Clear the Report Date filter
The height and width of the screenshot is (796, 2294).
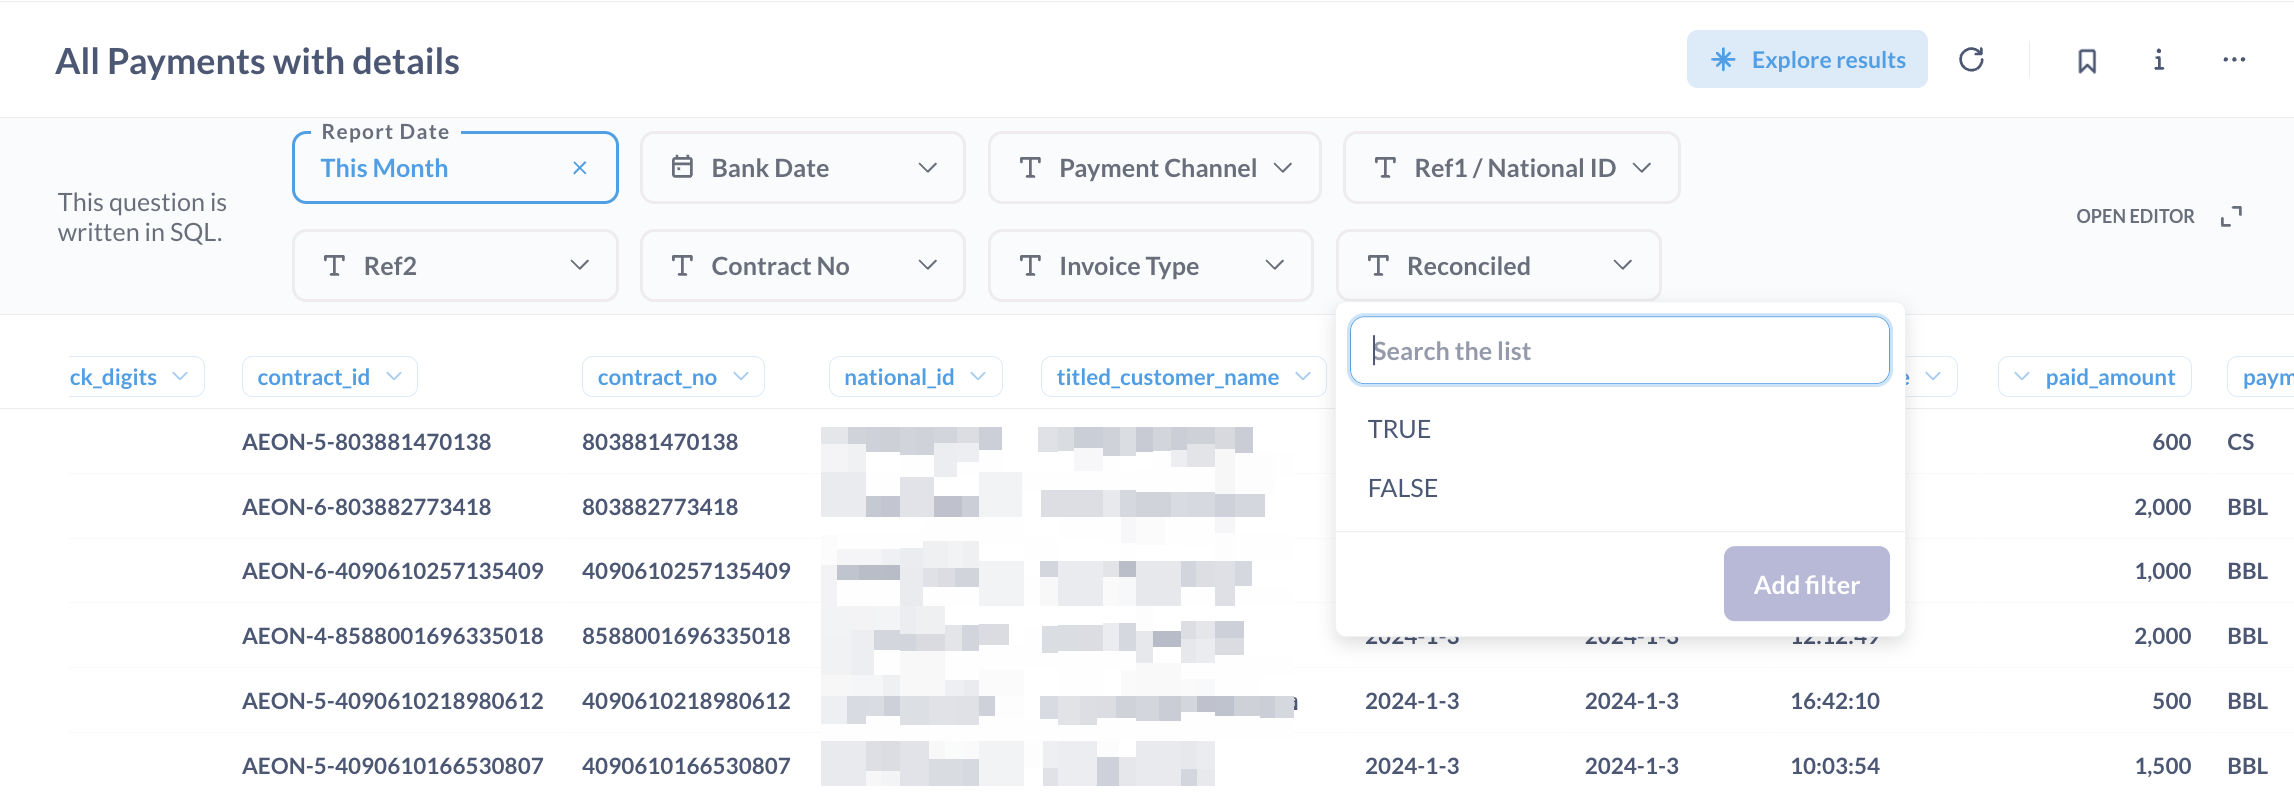[580, 168]
